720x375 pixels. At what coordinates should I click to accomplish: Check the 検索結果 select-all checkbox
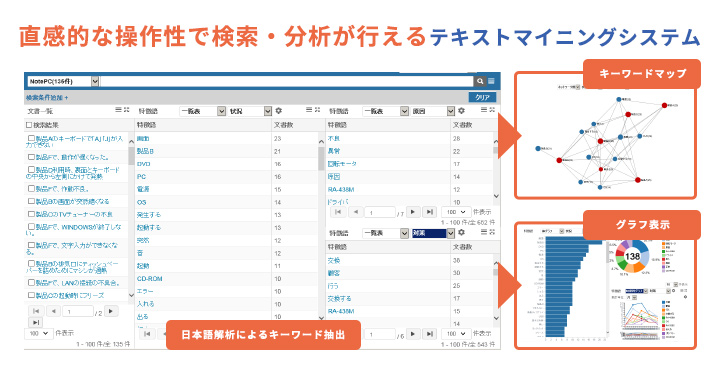pyautogui.click(x=29, y=125)
